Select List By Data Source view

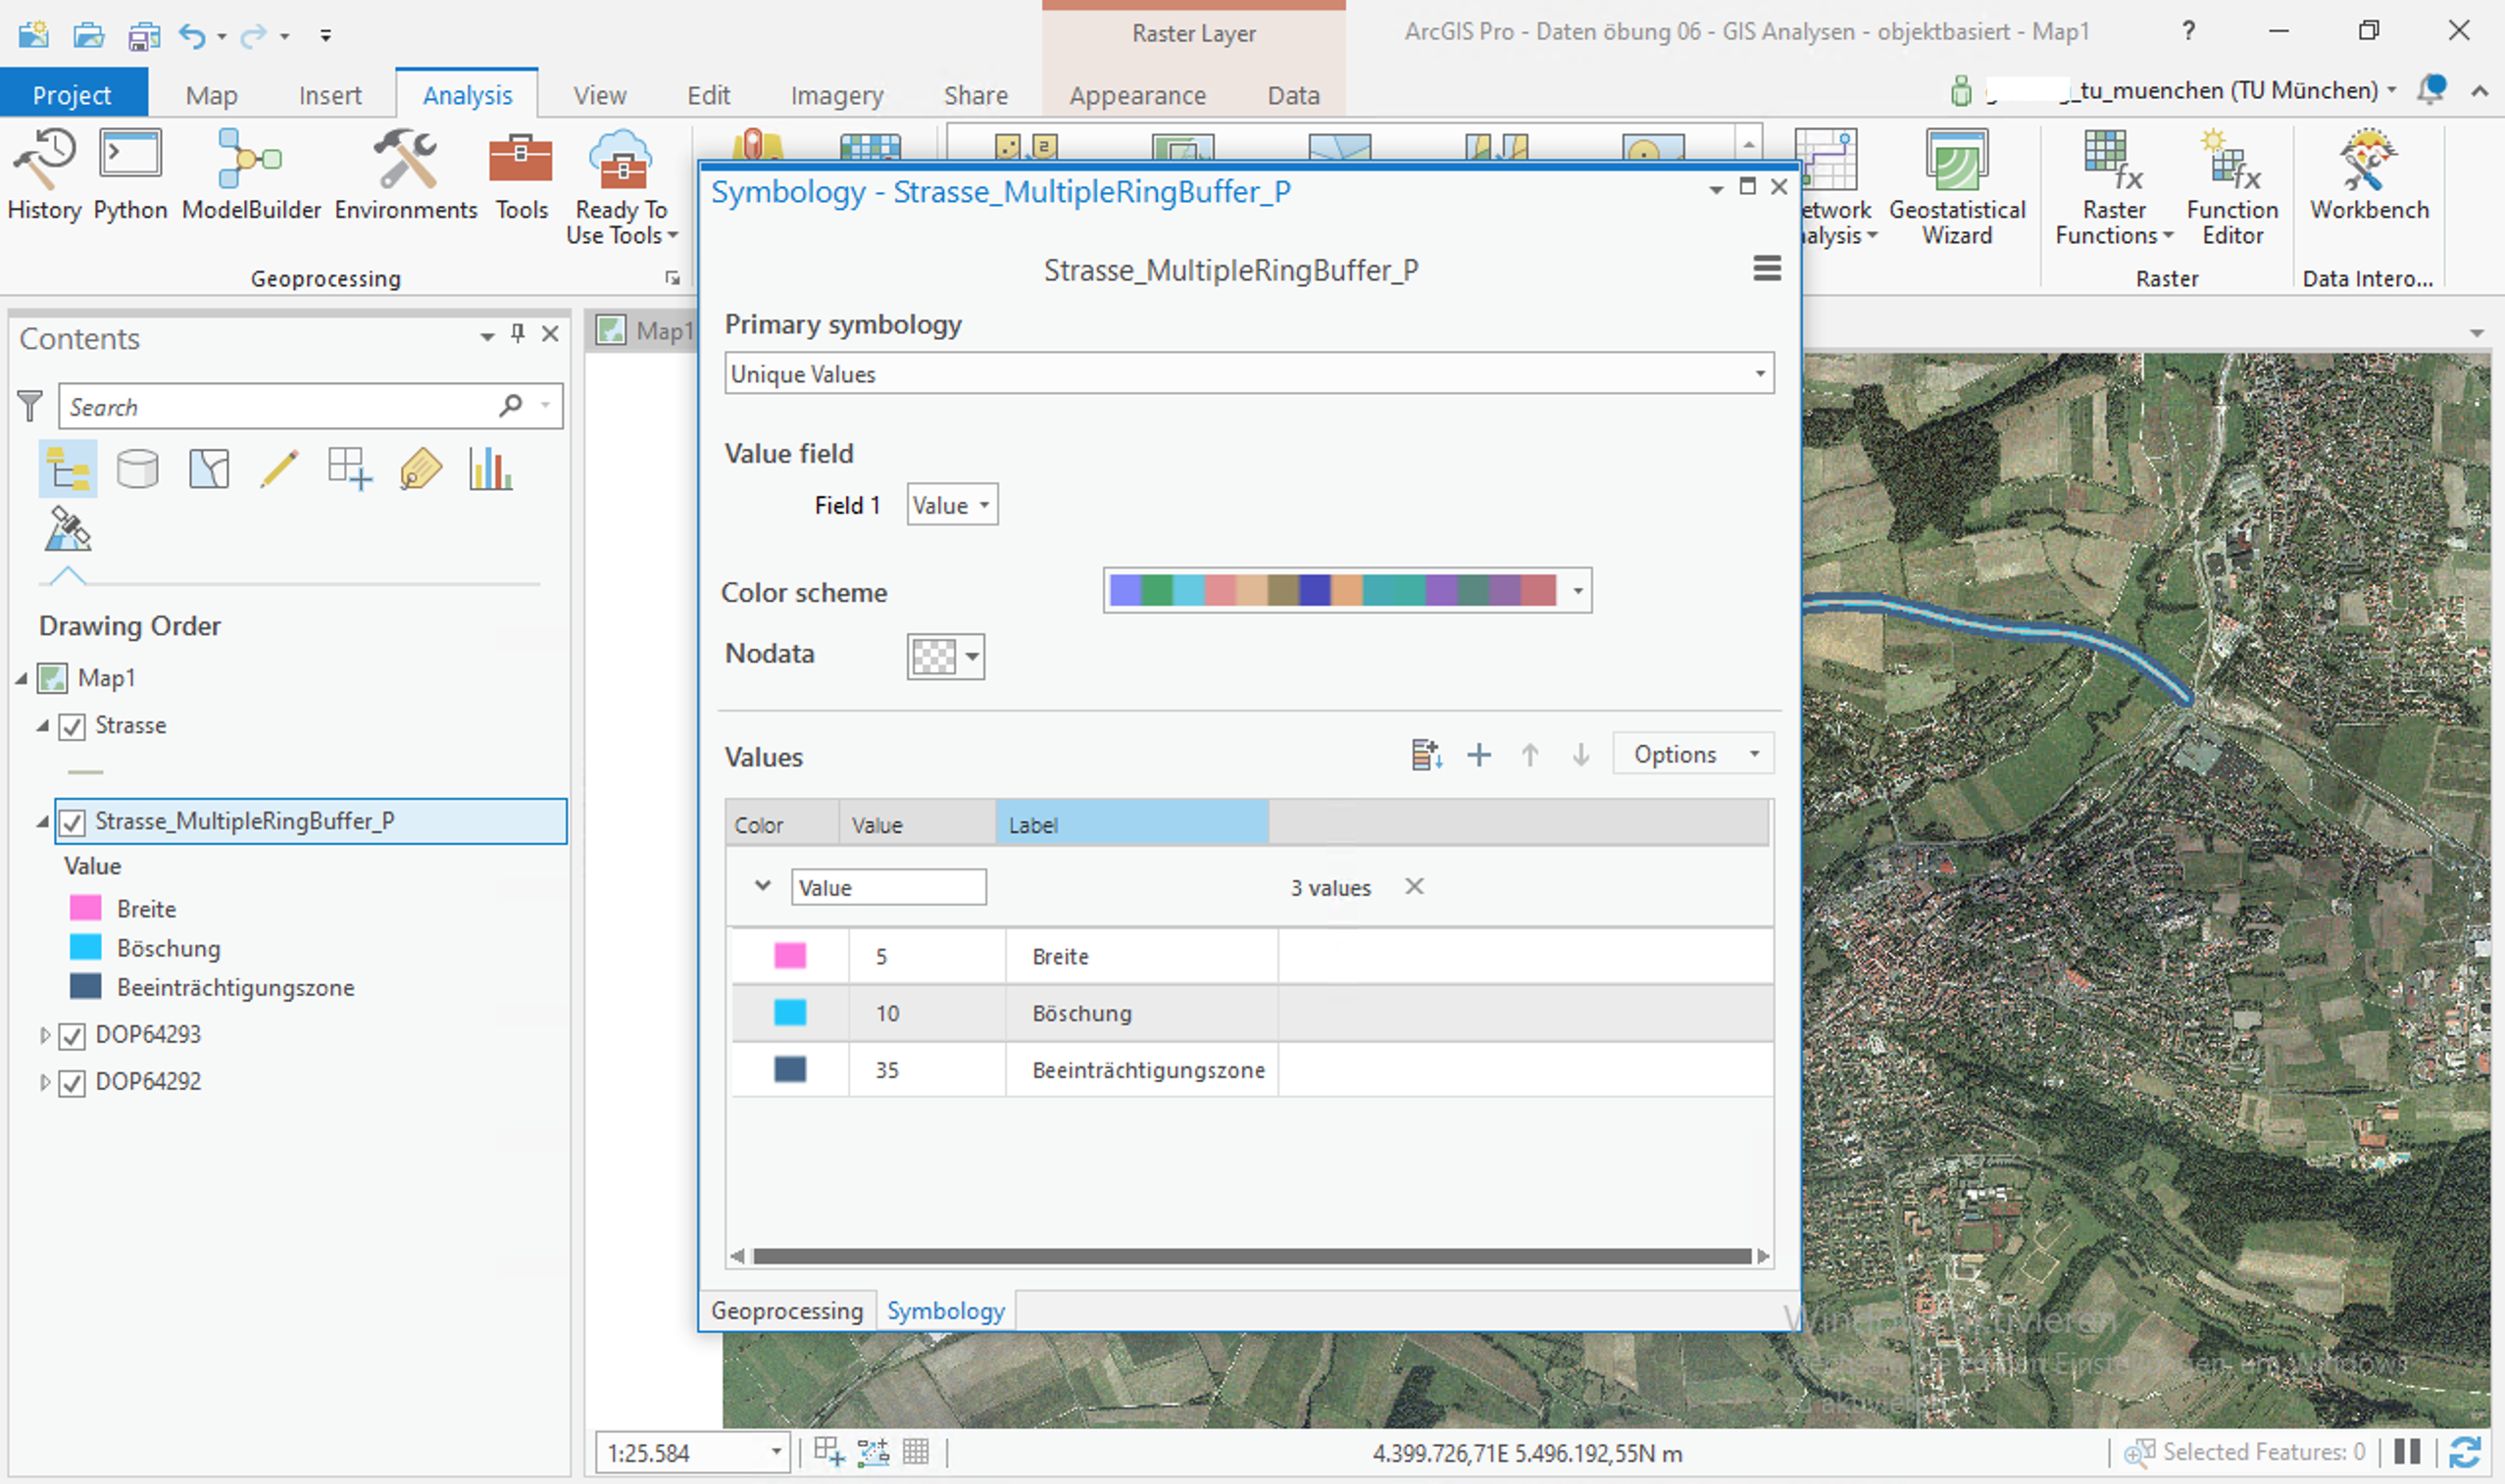point(138,468)
